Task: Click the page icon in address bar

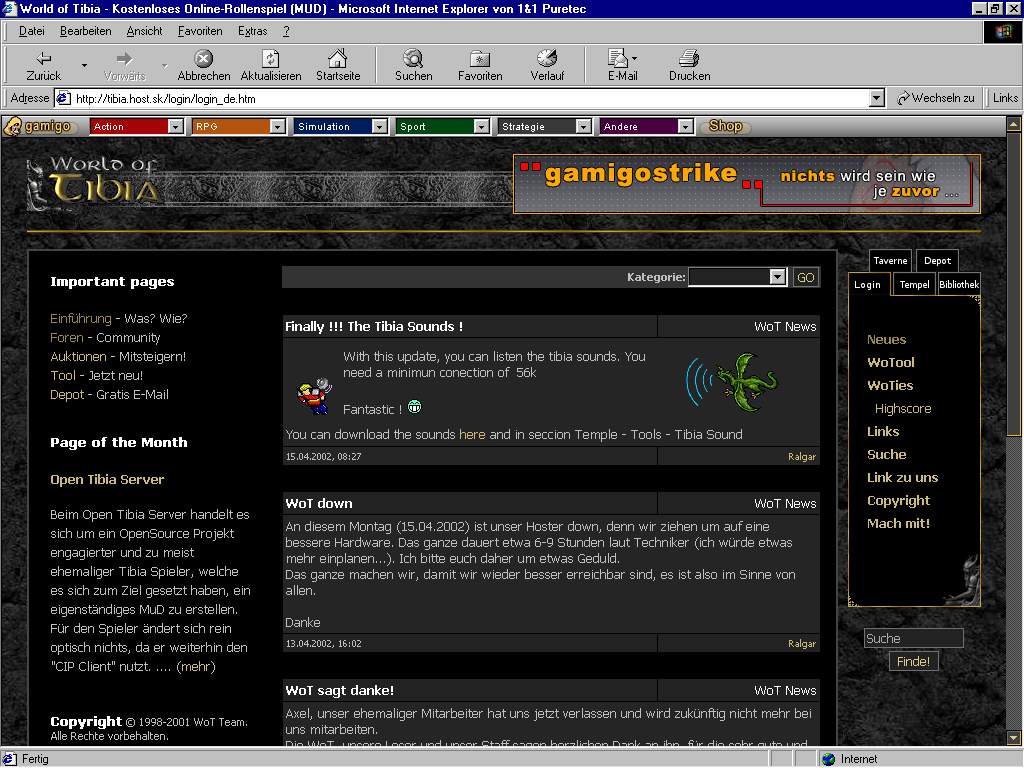Action: click(x=63, y=99)
